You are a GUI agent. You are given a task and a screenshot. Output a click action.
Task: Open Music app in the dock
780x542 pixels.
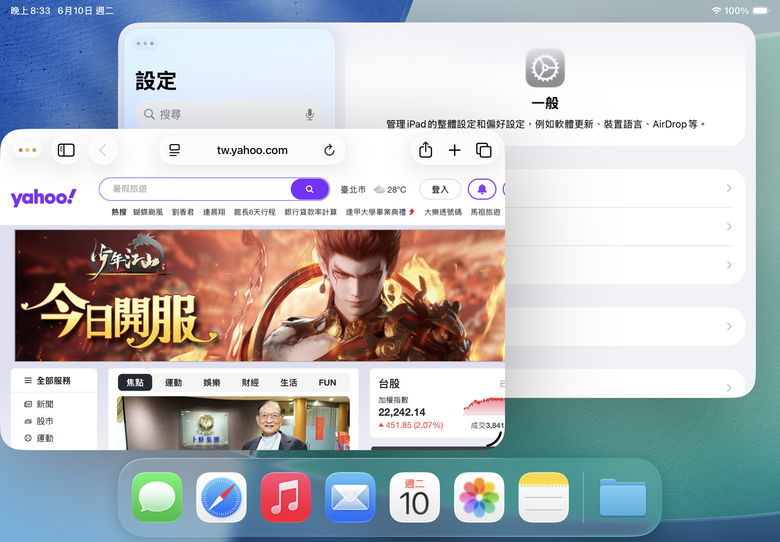pyautogui.click(x=286, y=497)
